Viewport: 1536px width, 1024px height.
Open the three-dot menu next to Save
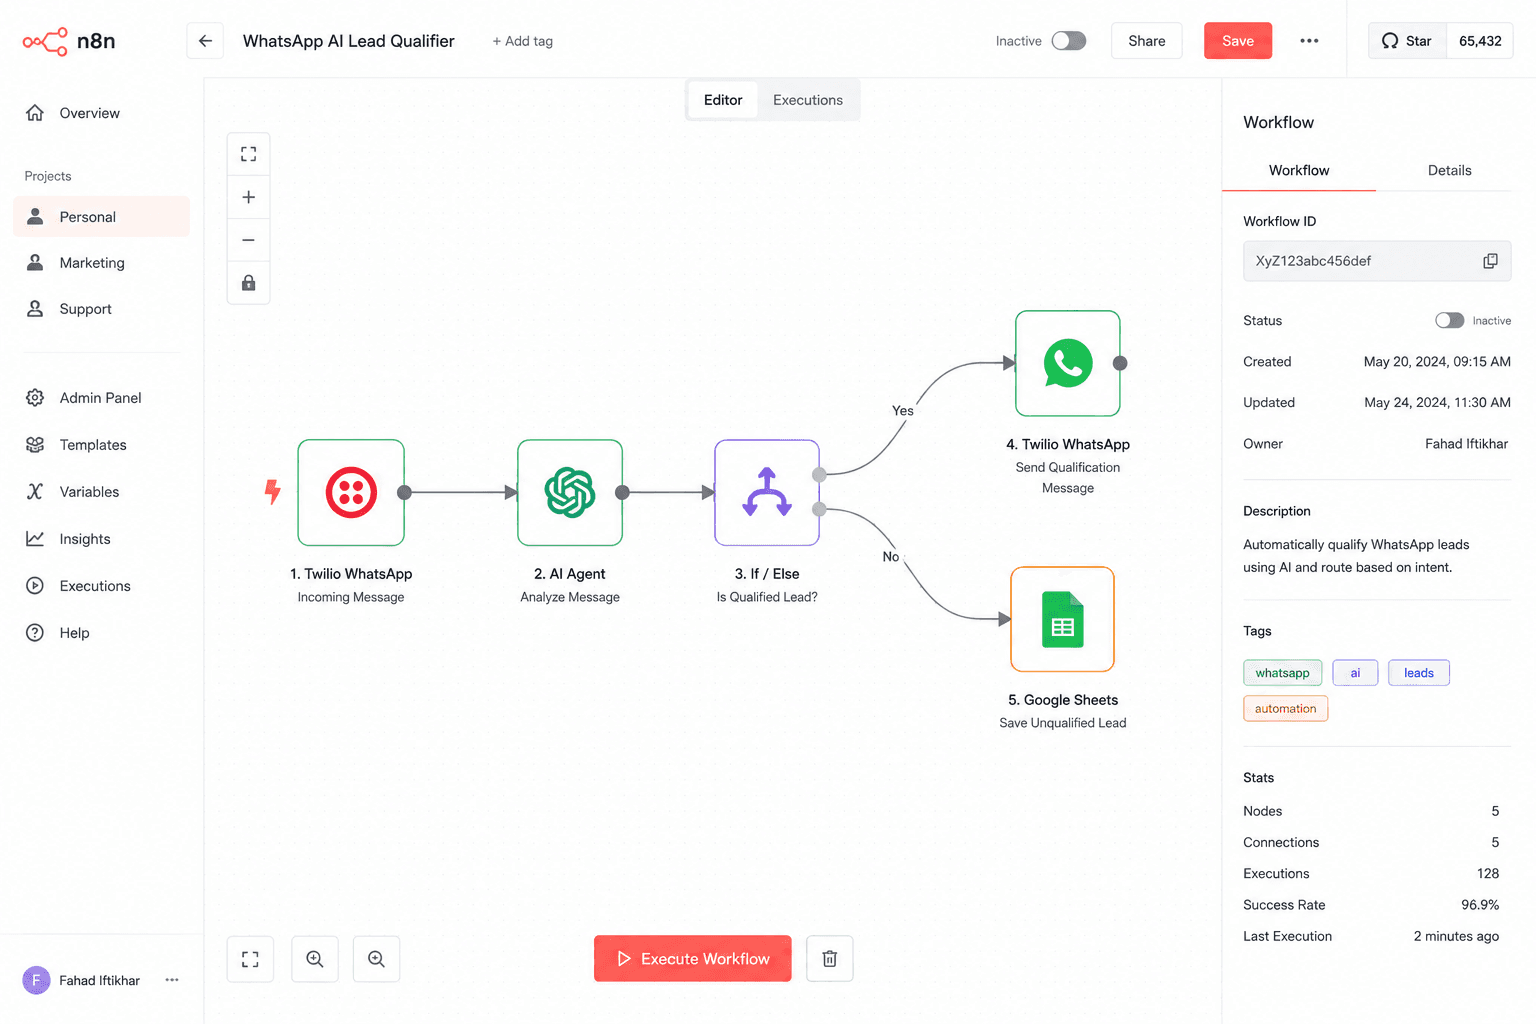point(1309,41)
